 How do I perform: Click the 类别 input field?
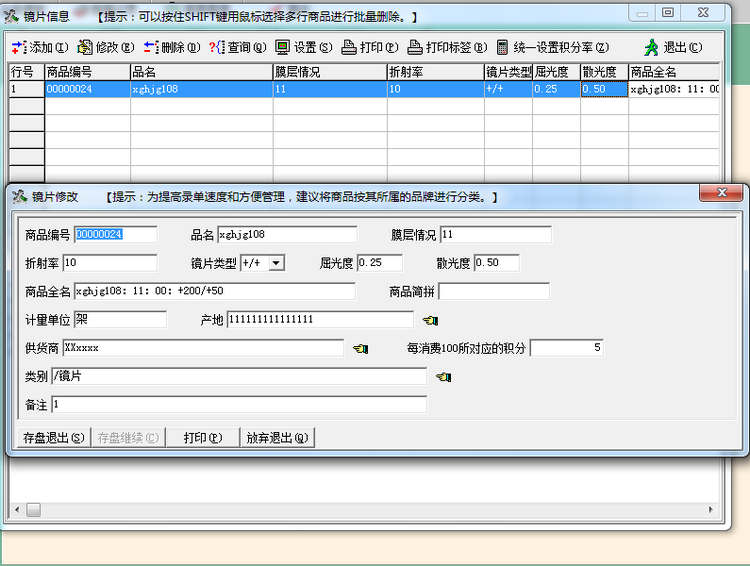(x=239, y=376)
